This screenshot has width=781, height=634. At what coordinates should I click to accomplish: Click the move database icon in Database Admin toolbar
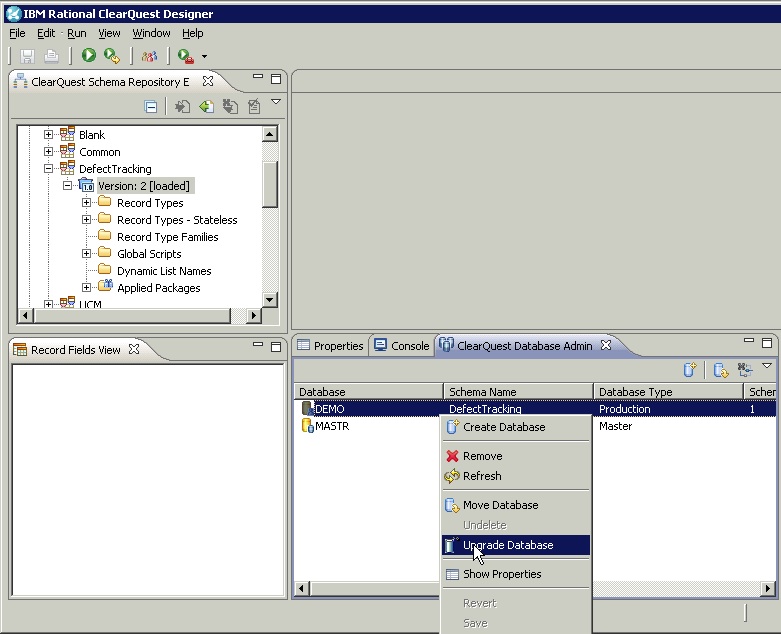pos(721,370)
